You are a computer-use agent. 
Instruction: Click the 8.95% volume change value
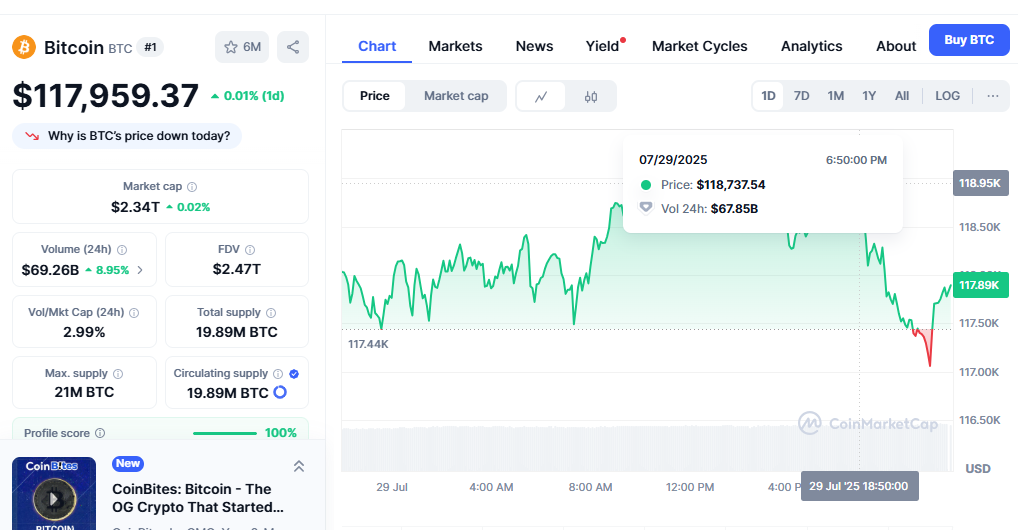coord(112,270)
